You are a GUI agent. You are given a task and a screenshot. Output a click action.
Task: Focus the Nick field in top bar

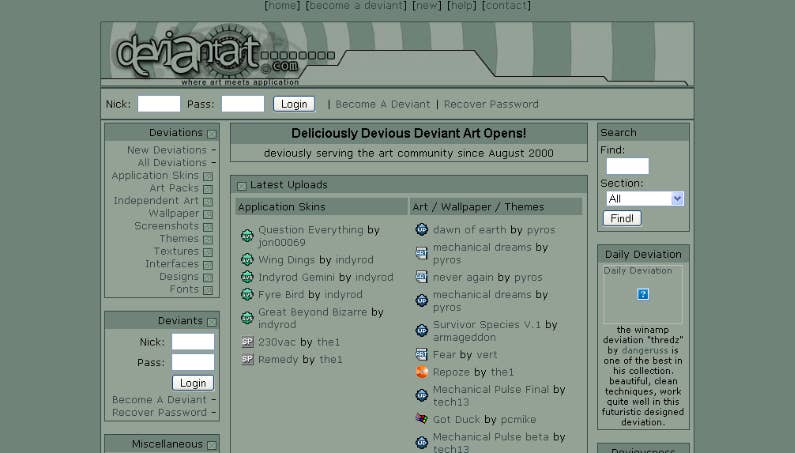(x=159, y=103)
